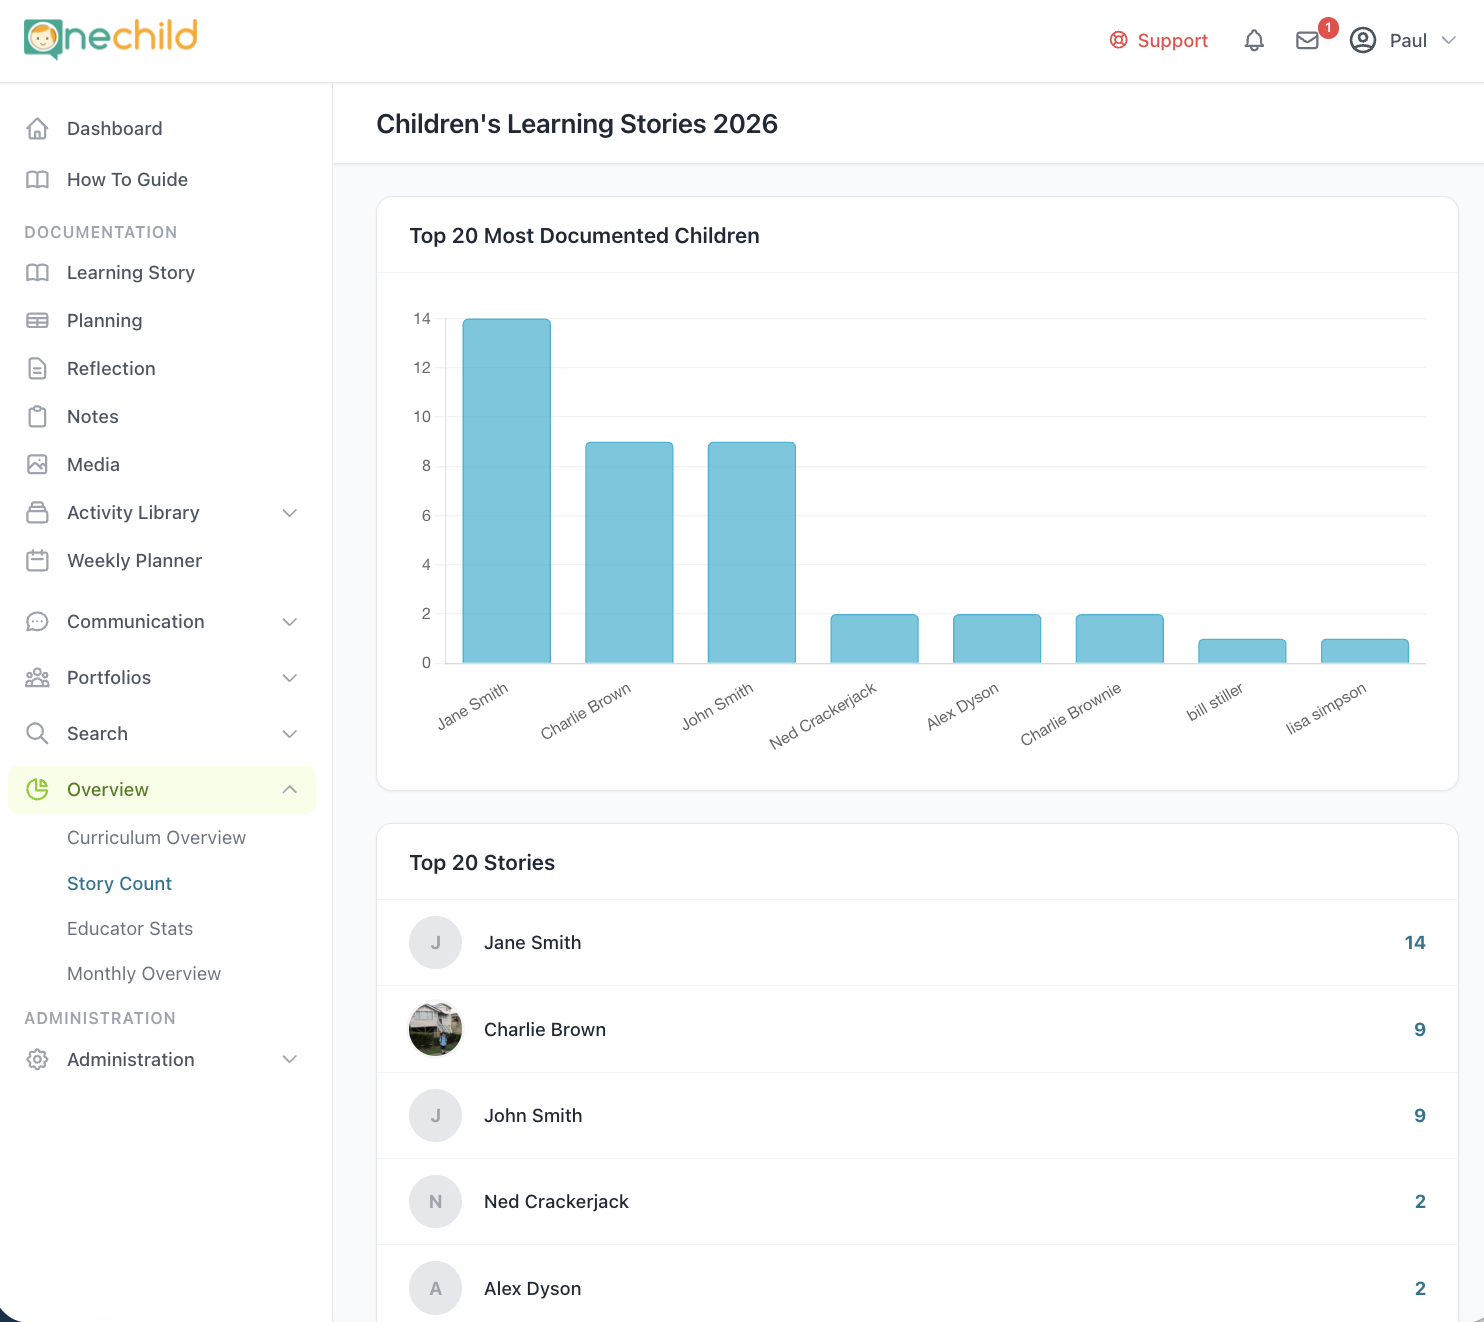Open the notifications bell

click(1254, 41)
